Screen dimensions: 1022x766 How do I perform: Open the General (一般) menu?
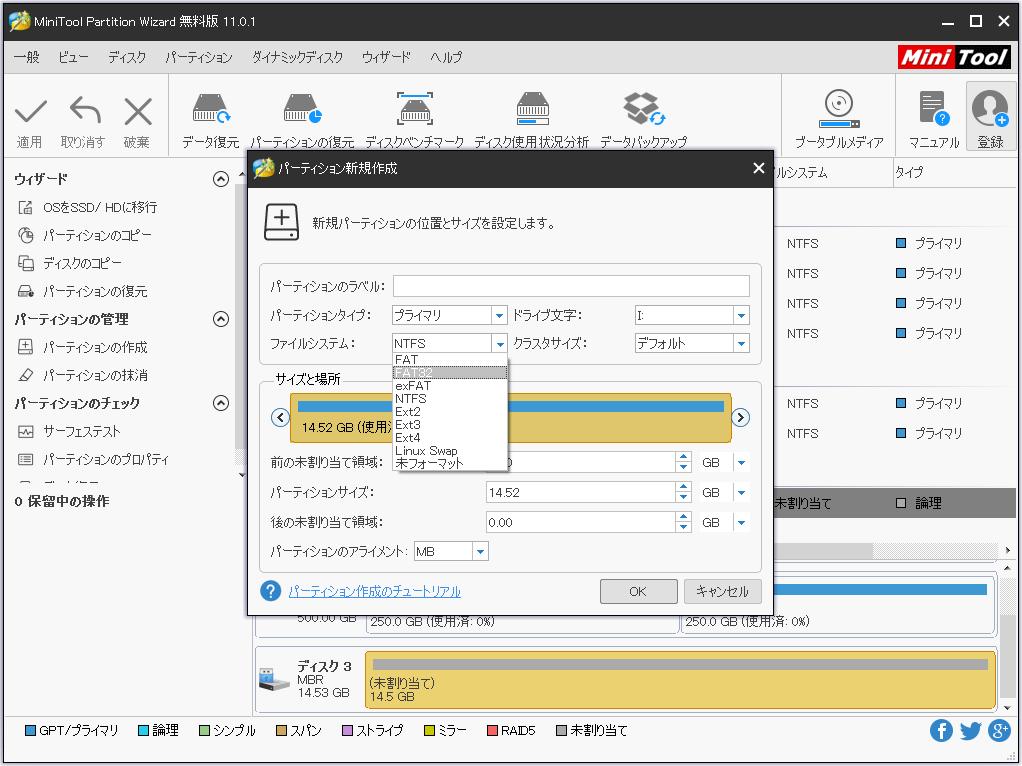[27, 57]
